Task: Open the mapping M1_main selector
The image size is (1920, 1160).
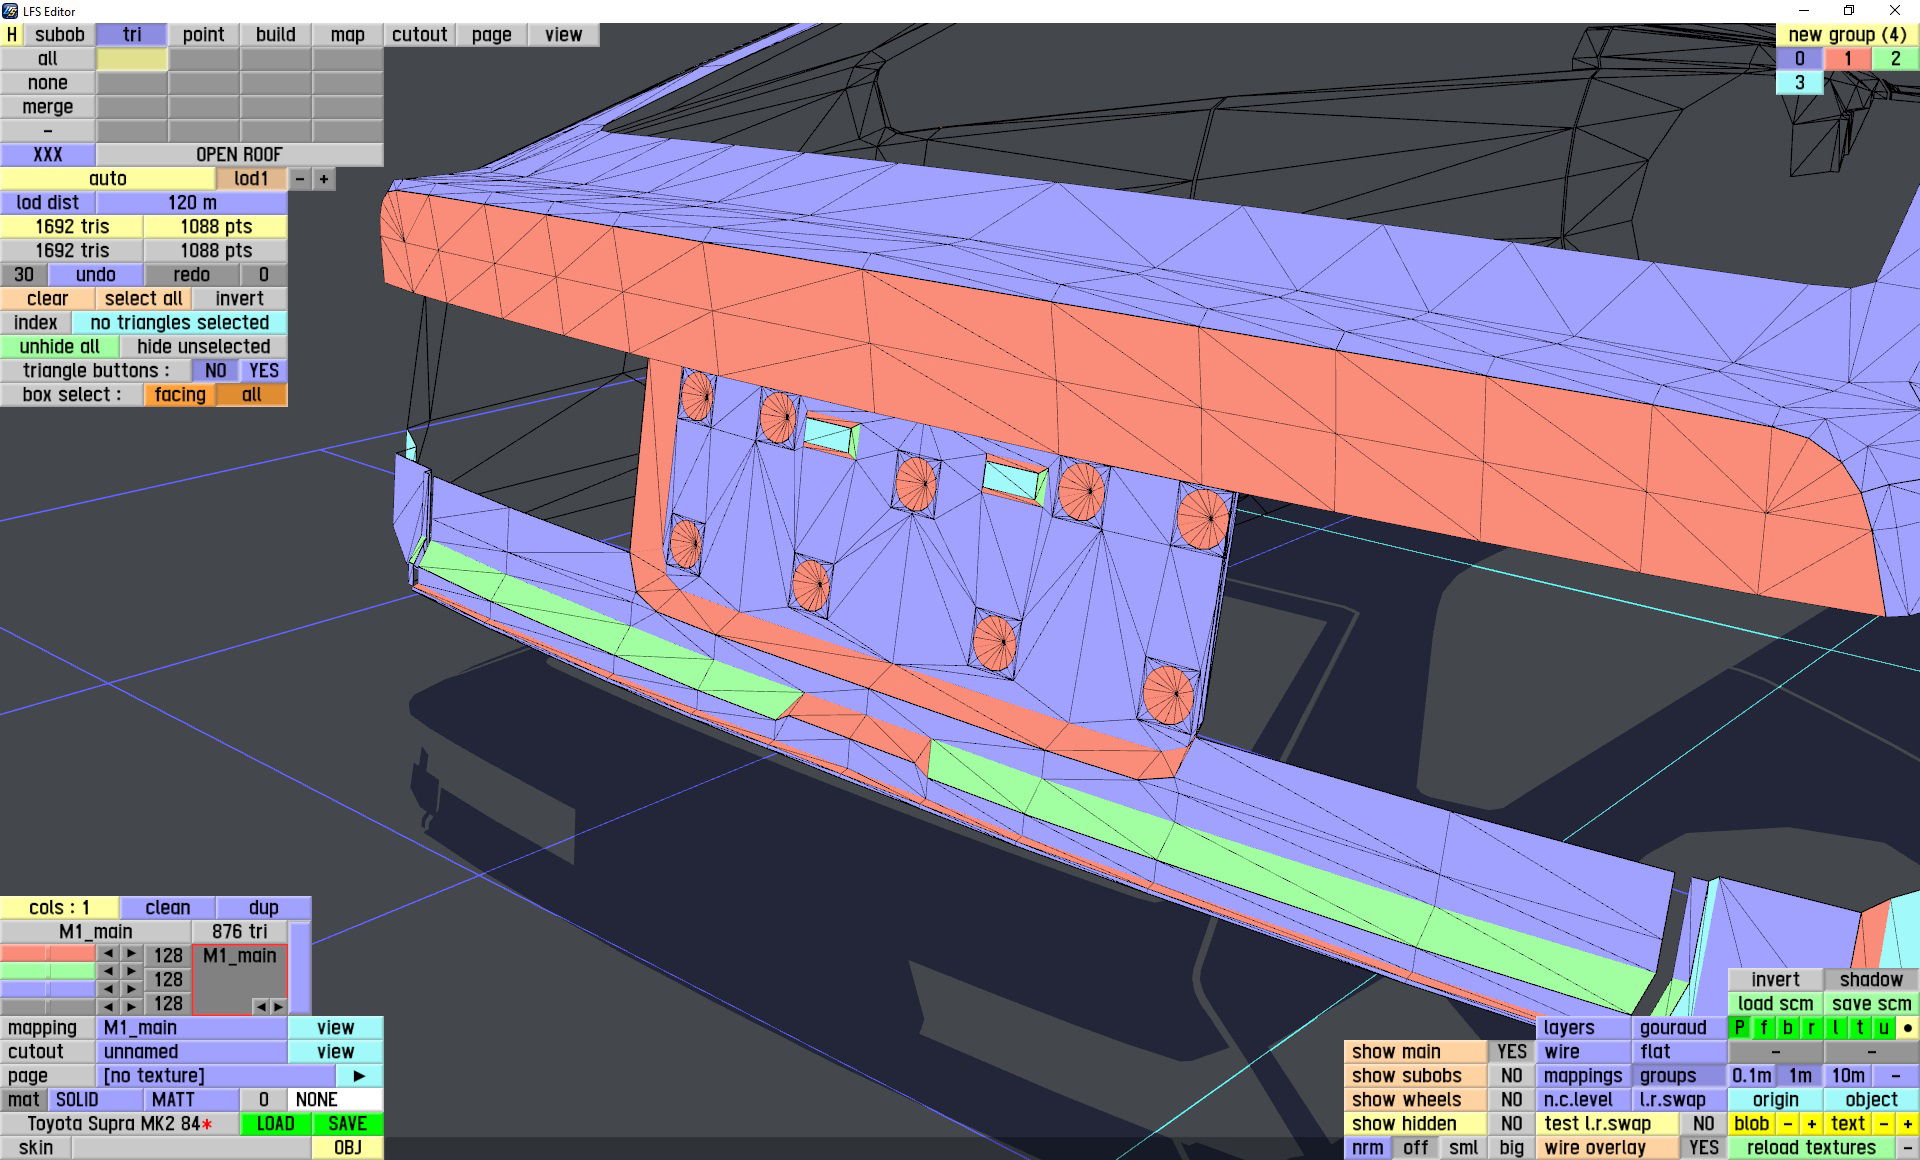Action: 191,1028
